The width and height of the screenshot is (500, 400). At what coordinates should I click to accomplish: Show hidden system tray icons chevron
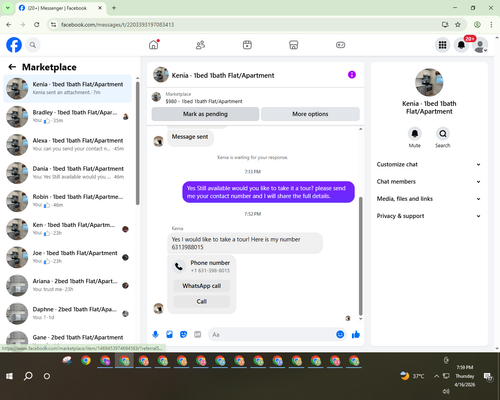[436, 376]
